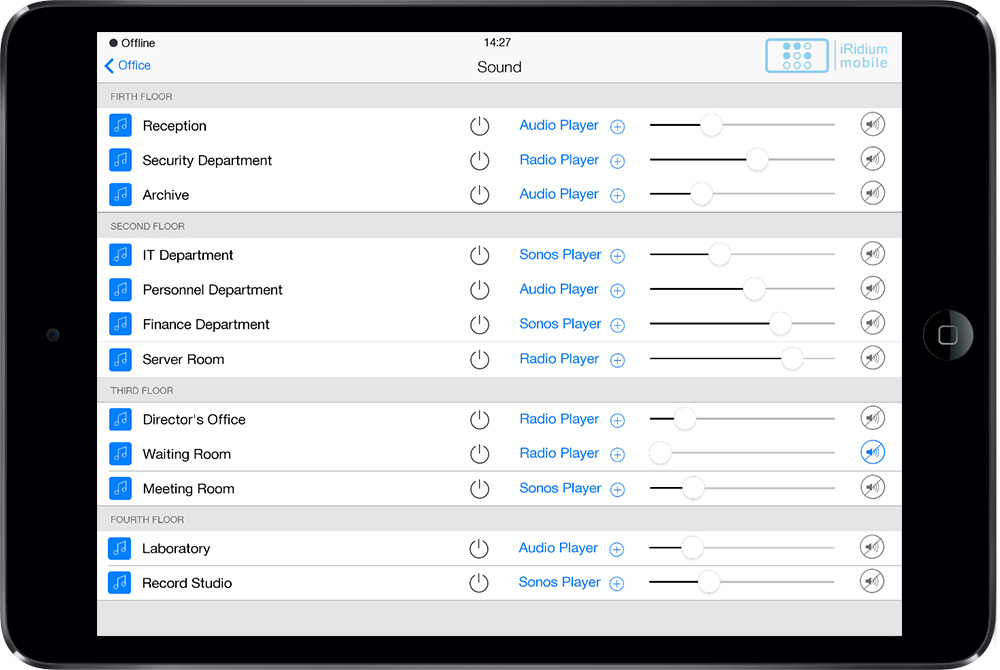The height and width of the screenshot is (670, 1000).
Task: Mute the Security Department speaker
Action: tap(873, 159)
